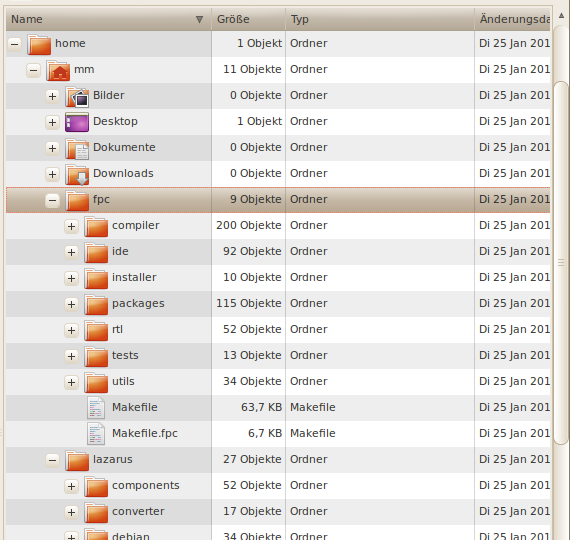Image resolution: width=570 pixels, height=540 pixels.
Task: Sort by the Größe column header
Action: click(248, 19)
